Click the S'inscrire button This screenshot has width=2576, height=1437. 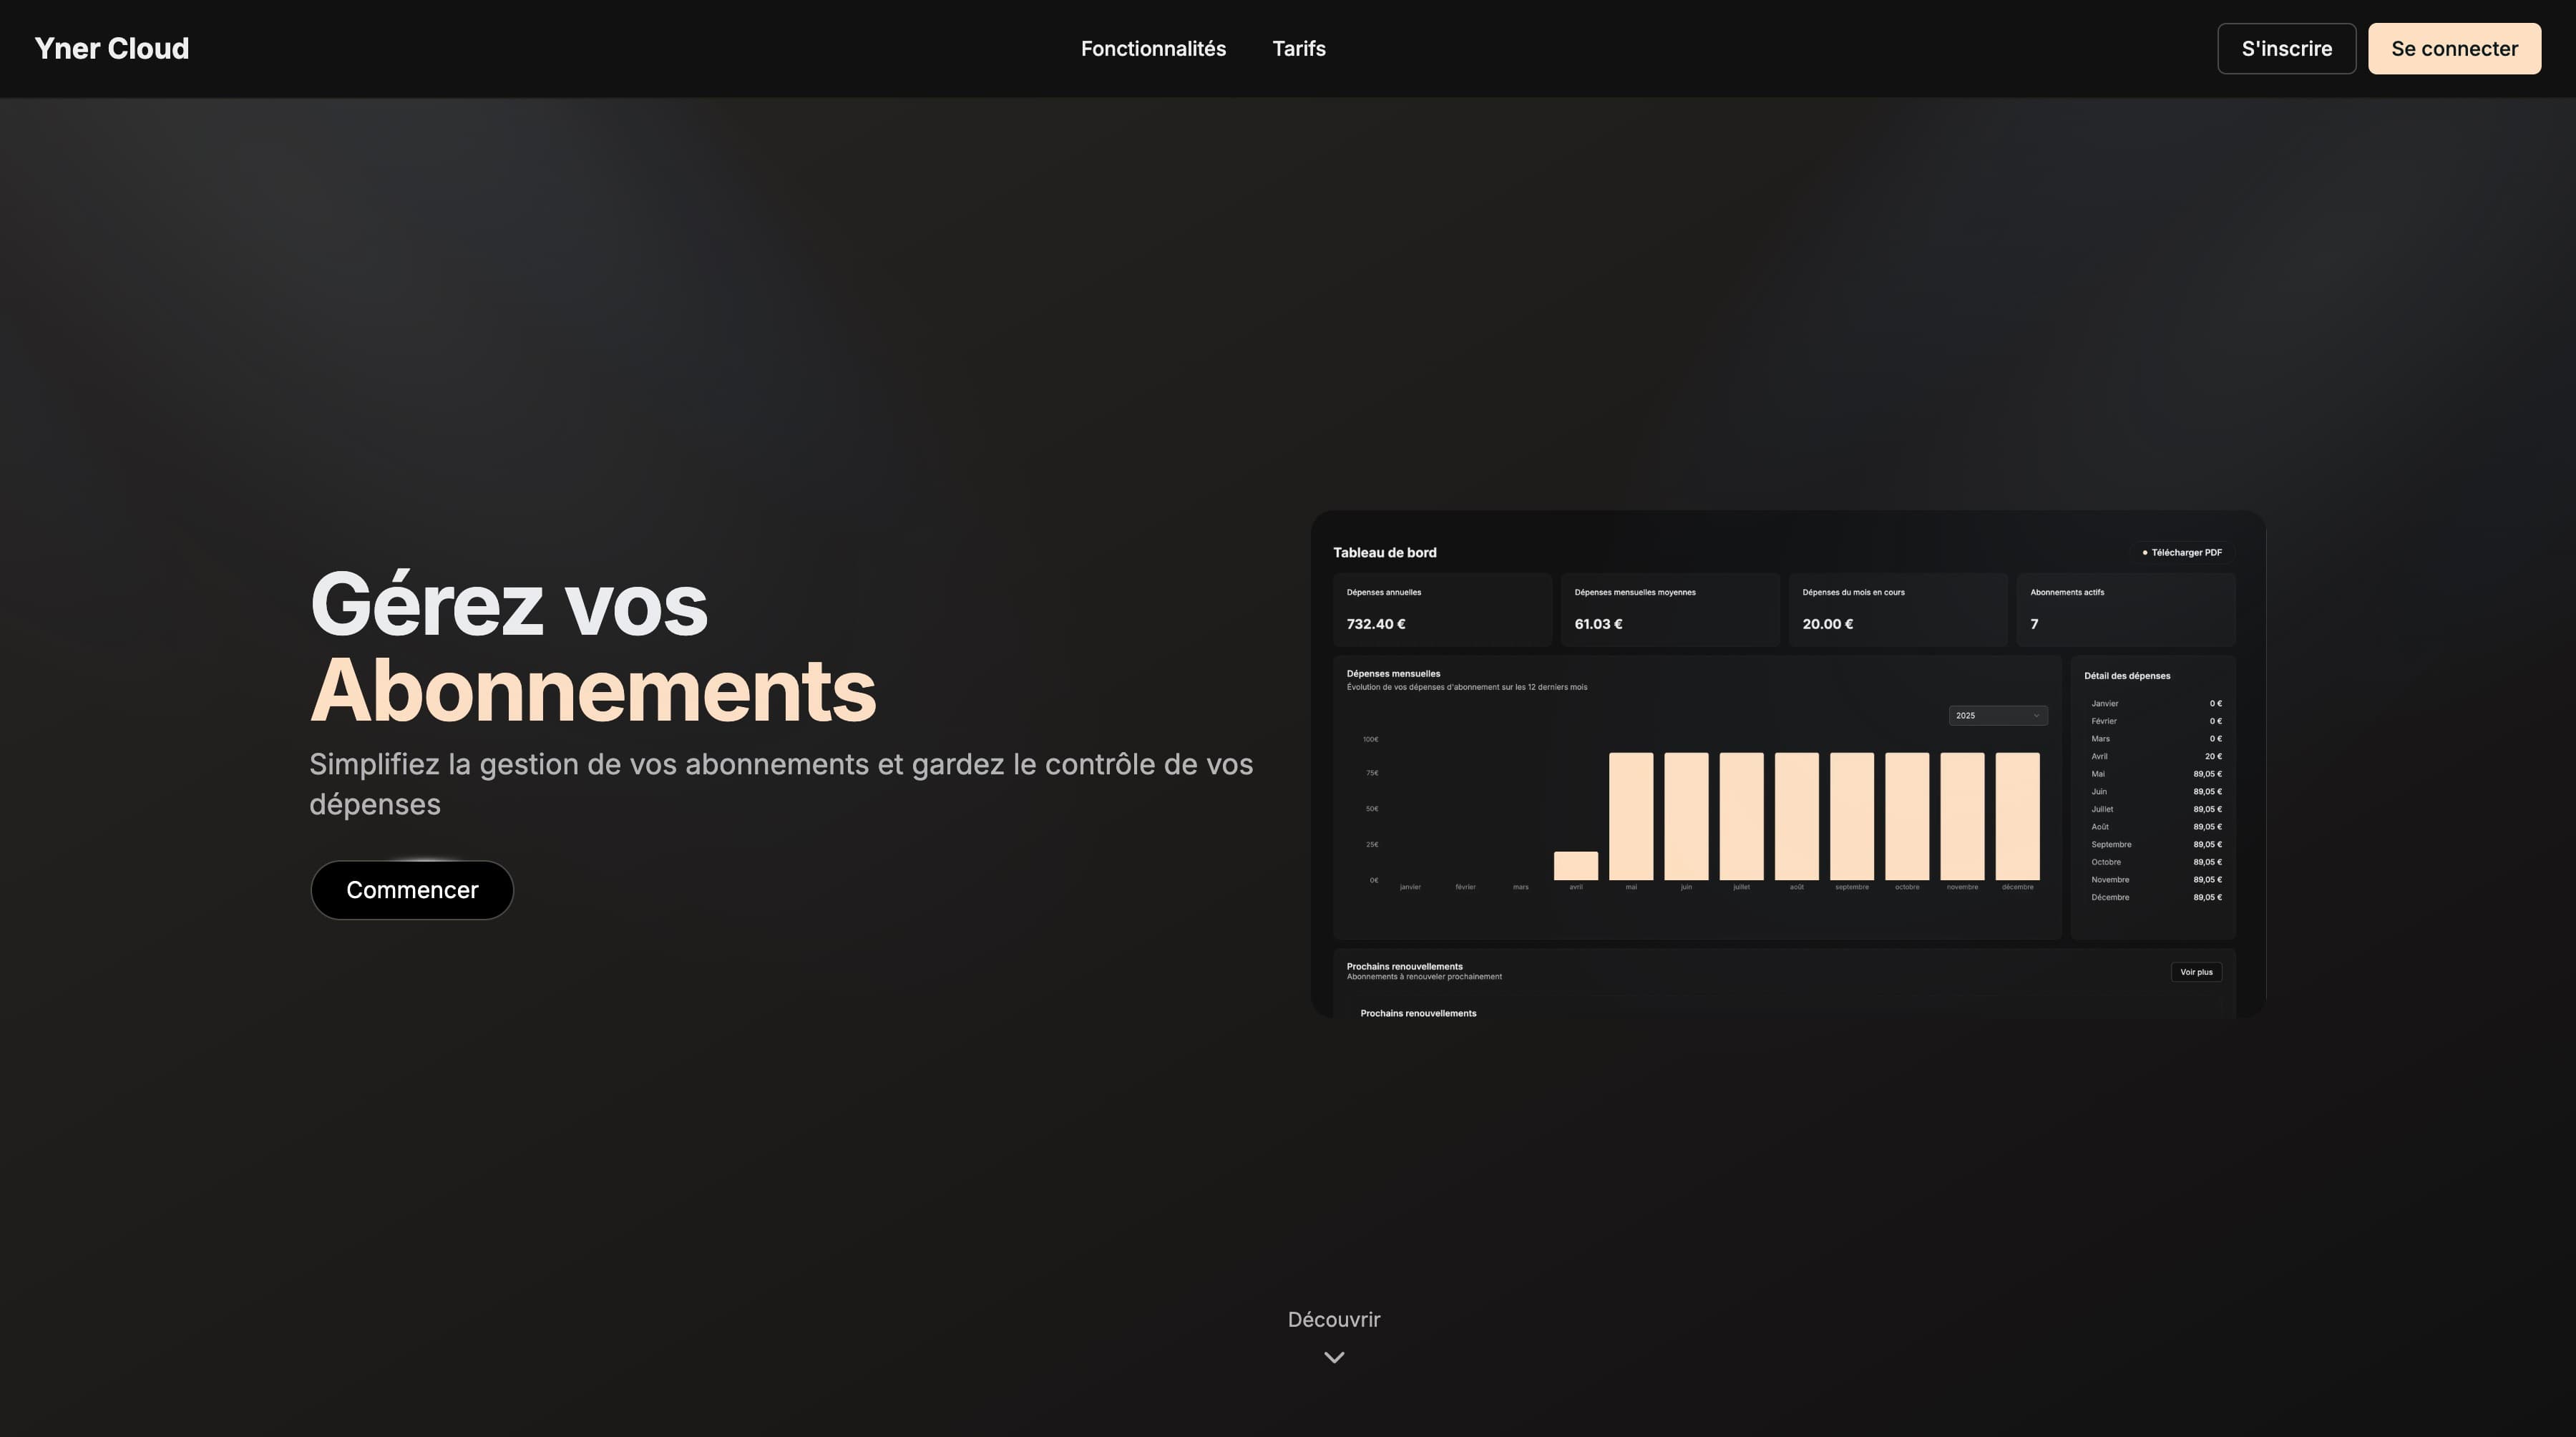[x=2286, y=47]
